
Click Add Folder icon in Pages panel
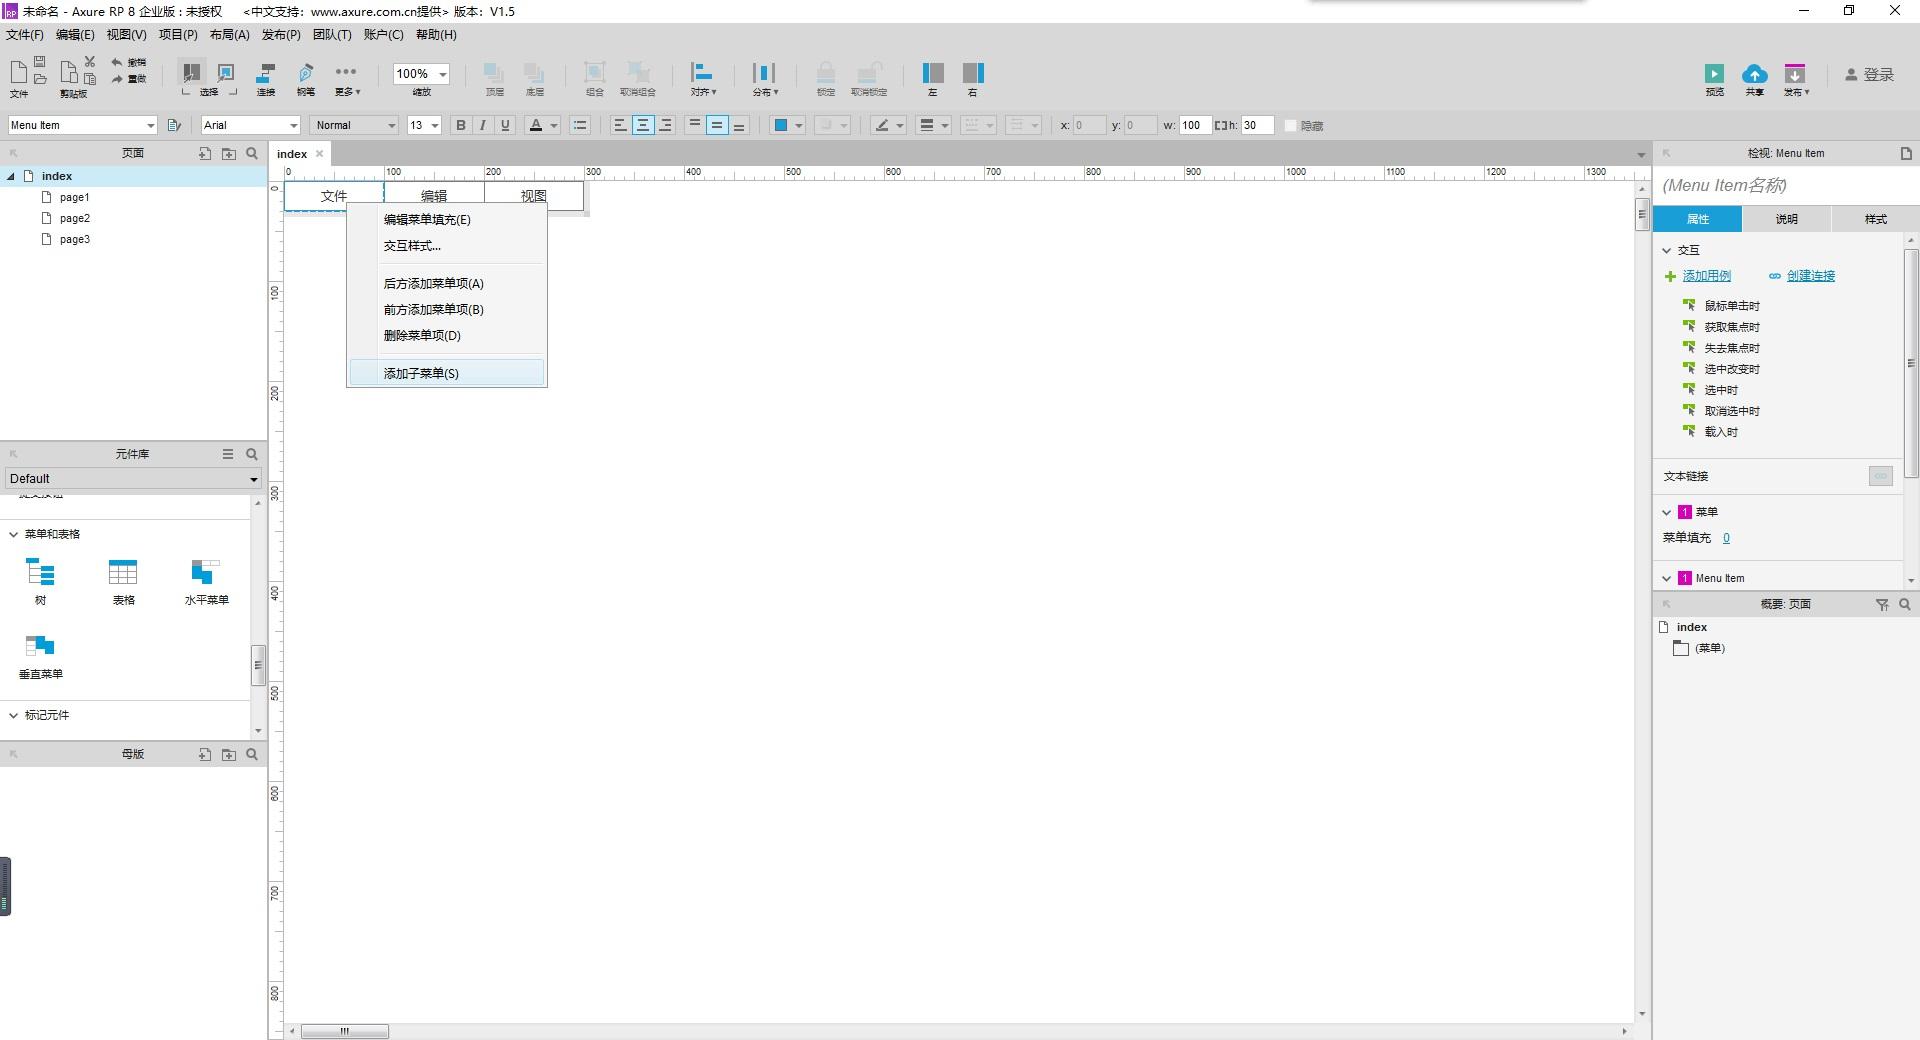tap(229, 153)
